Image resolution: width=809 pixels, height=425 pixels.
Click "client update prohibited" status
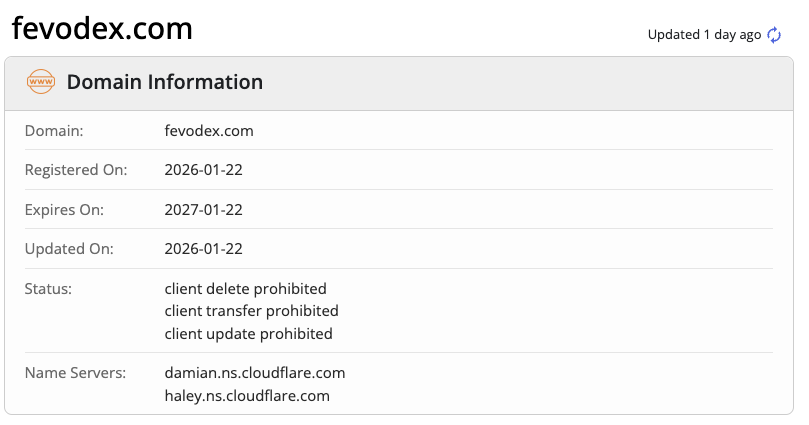point(249,334)
